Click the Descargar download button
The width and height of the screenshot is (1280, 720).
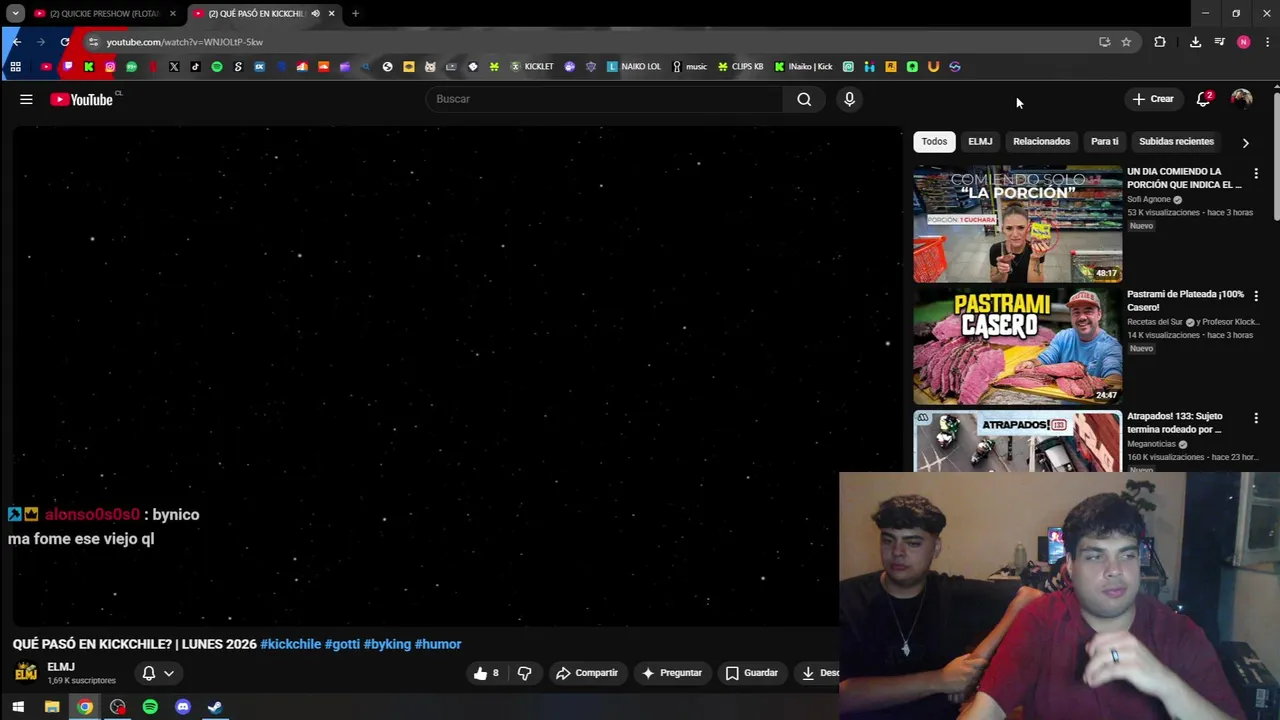pos(819,673)
